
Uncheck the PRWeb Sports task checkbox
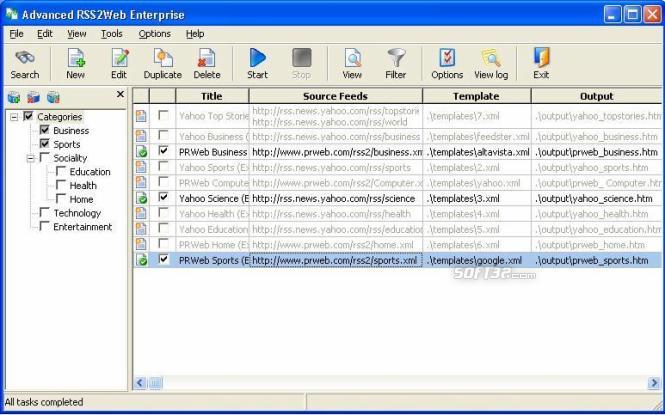click(163, 259)
